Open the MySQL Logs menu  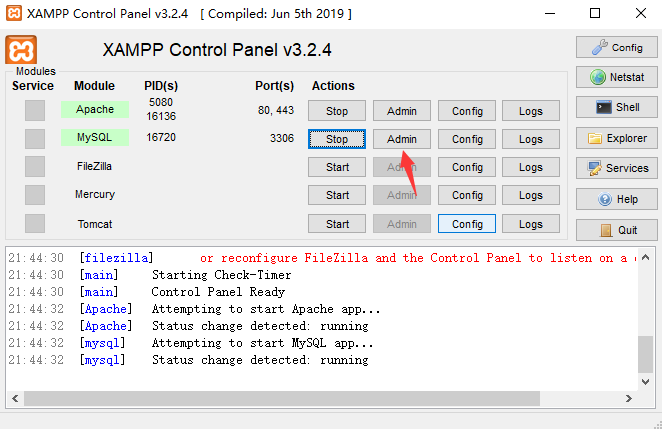[x=531, y=139]
